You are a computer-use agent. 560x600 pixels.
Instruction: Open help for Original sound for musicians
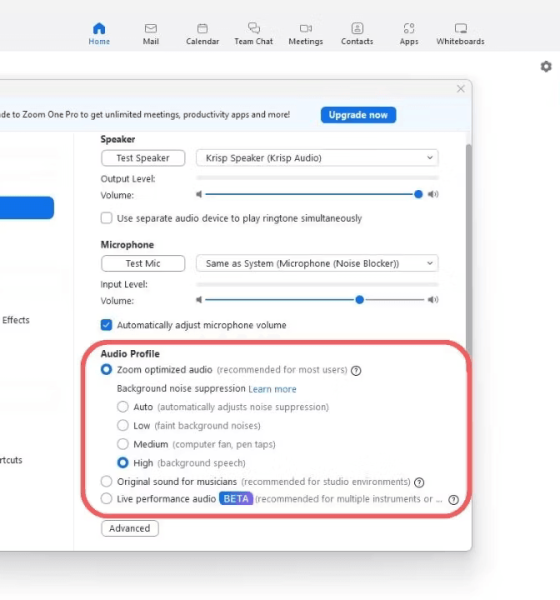tap(419, 483)
